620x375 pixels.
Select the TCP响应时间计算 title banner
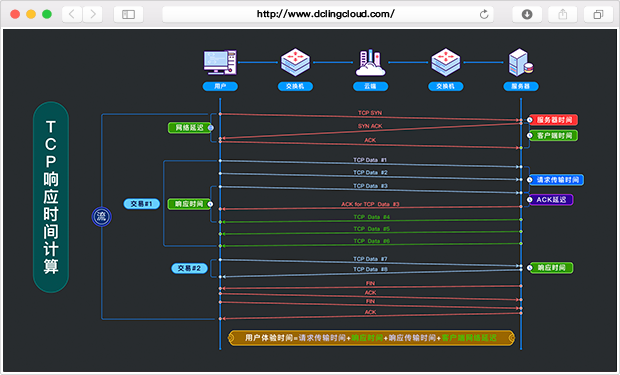(51, 197)
